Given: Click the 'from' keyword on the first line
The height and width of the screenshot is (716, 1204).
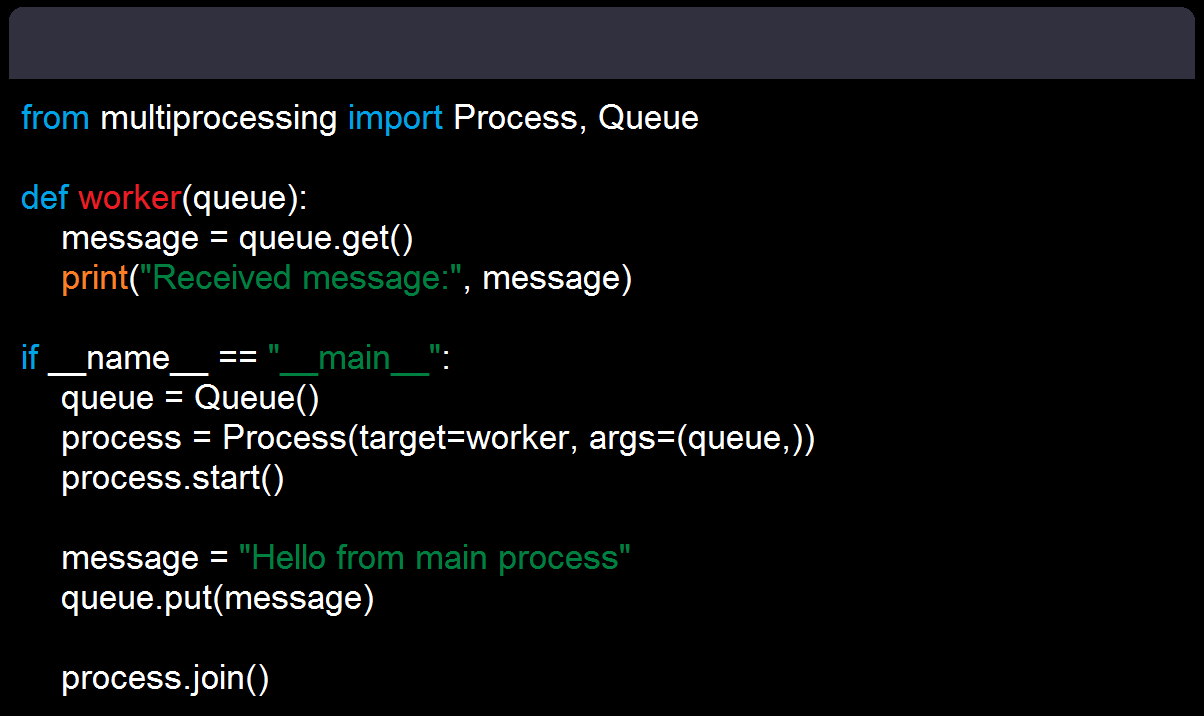Looking at the screenshot, I should tap(55, 118).
